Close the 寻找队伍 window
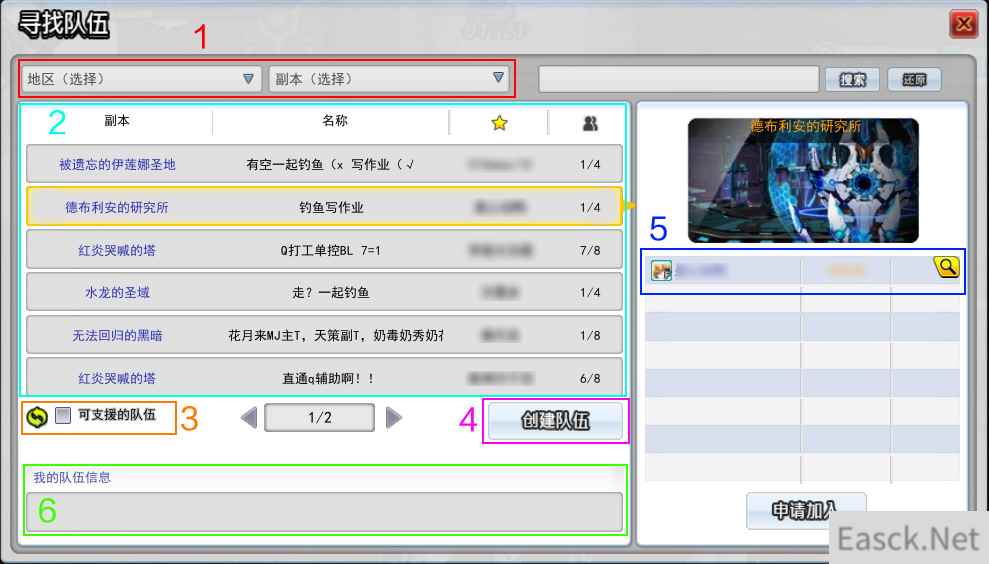 (963, 23)
